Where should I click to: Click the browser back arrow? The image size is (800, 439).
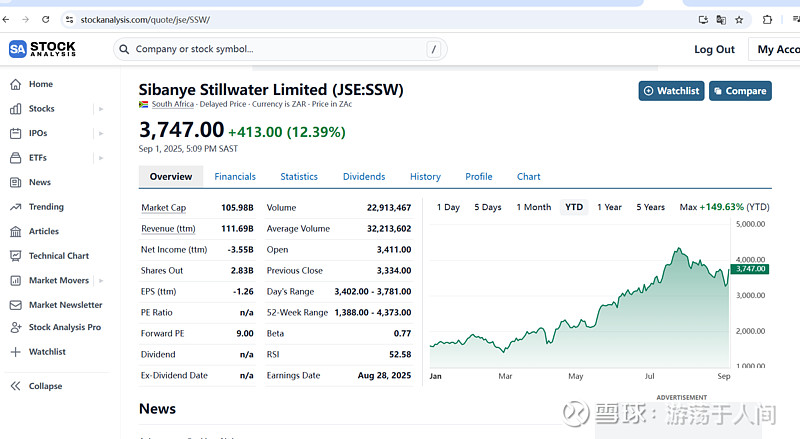tap(6, 20)
